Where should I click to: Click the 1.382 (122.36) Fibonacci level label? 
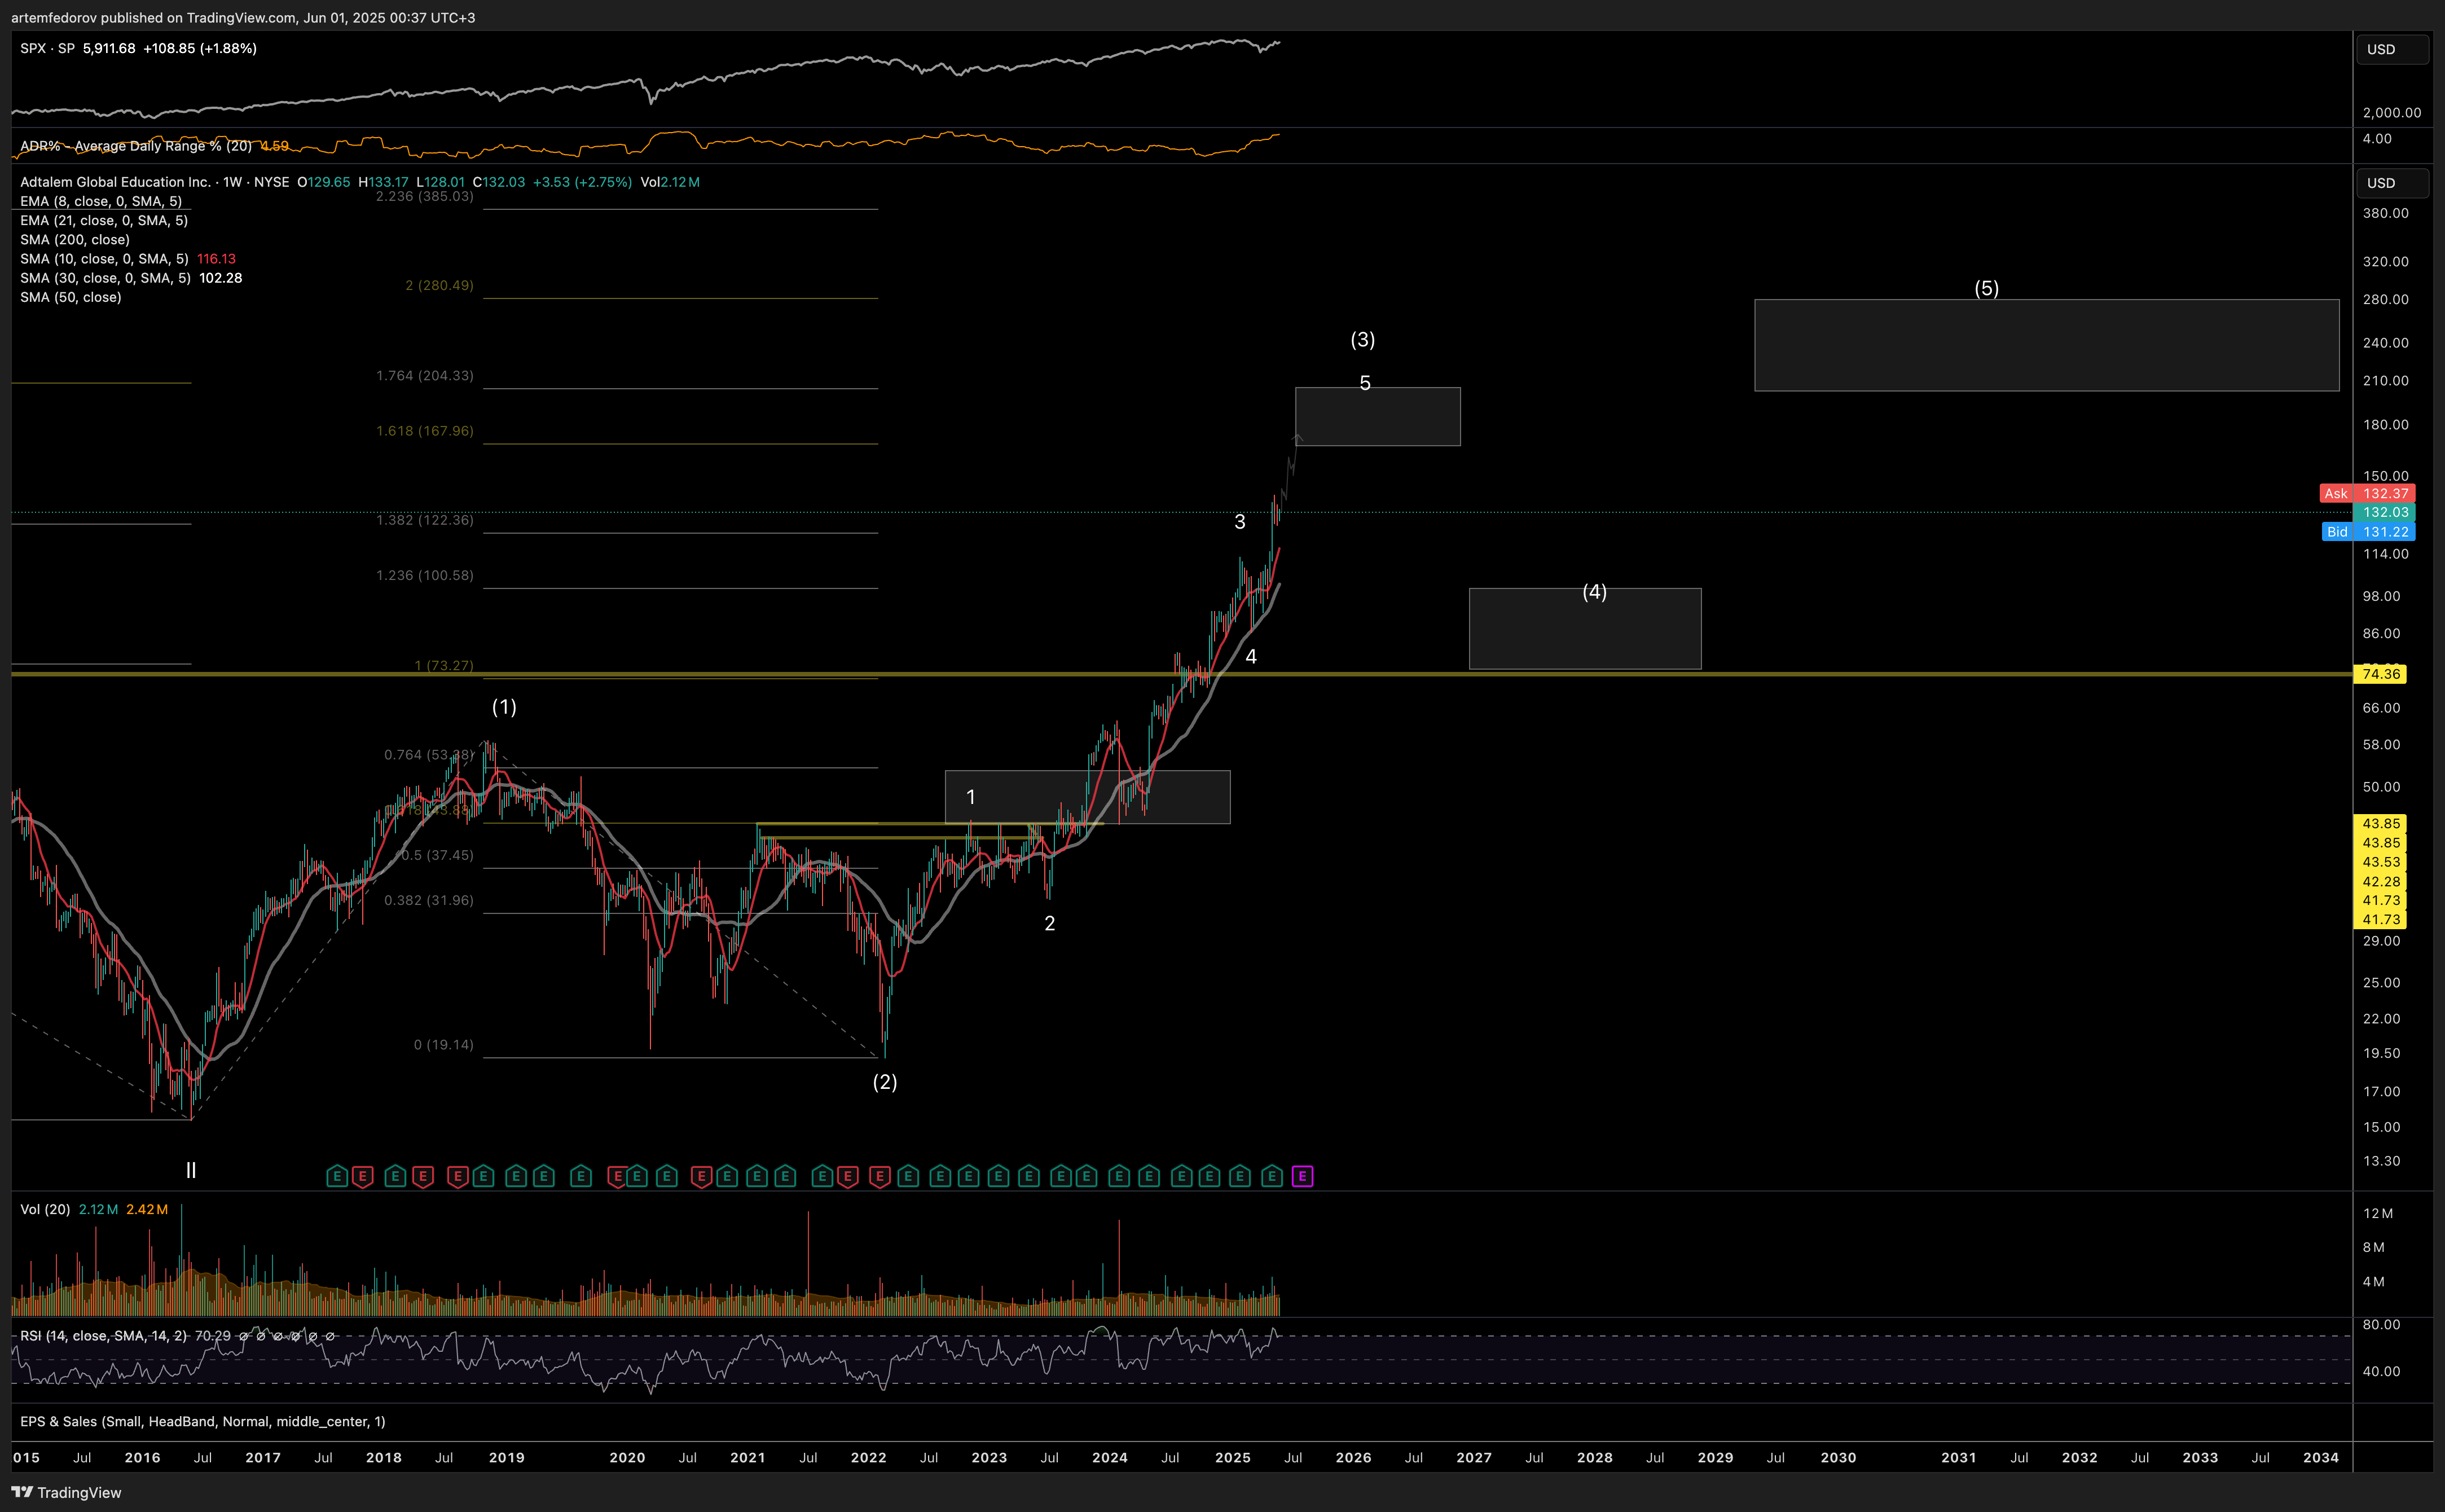point(425,520)
